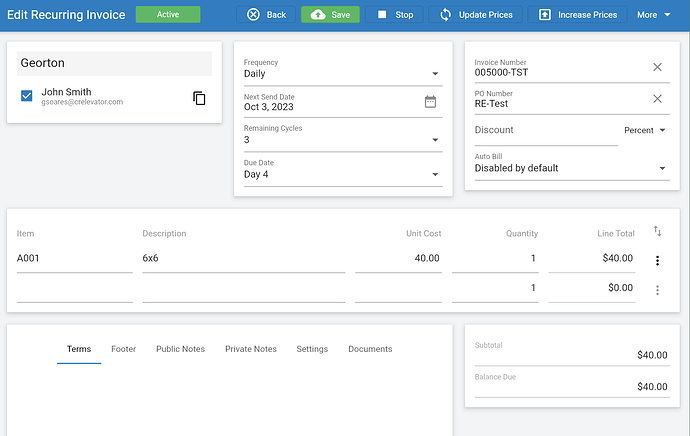The height and width of the screenshot is (436, 690).
Task: Edit the 40.00 unit cost field
Action: click(x=398, y=259)
